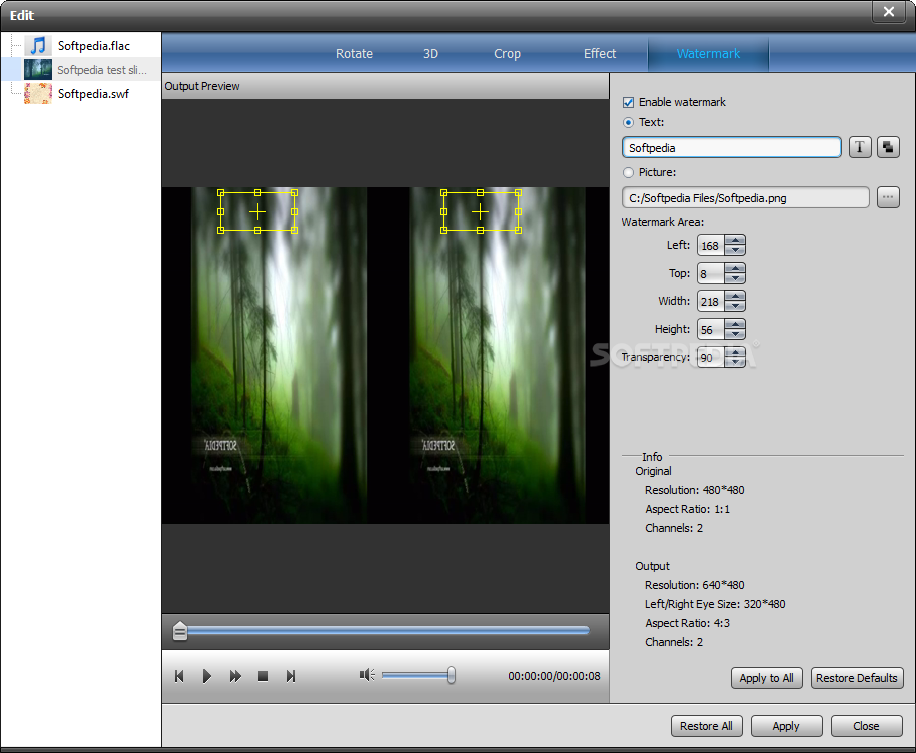Screen dimensions: 916x753
Task: Select the Softpedia.swf thumbnail
Action: pyautogui.click(x=38, y=93)
